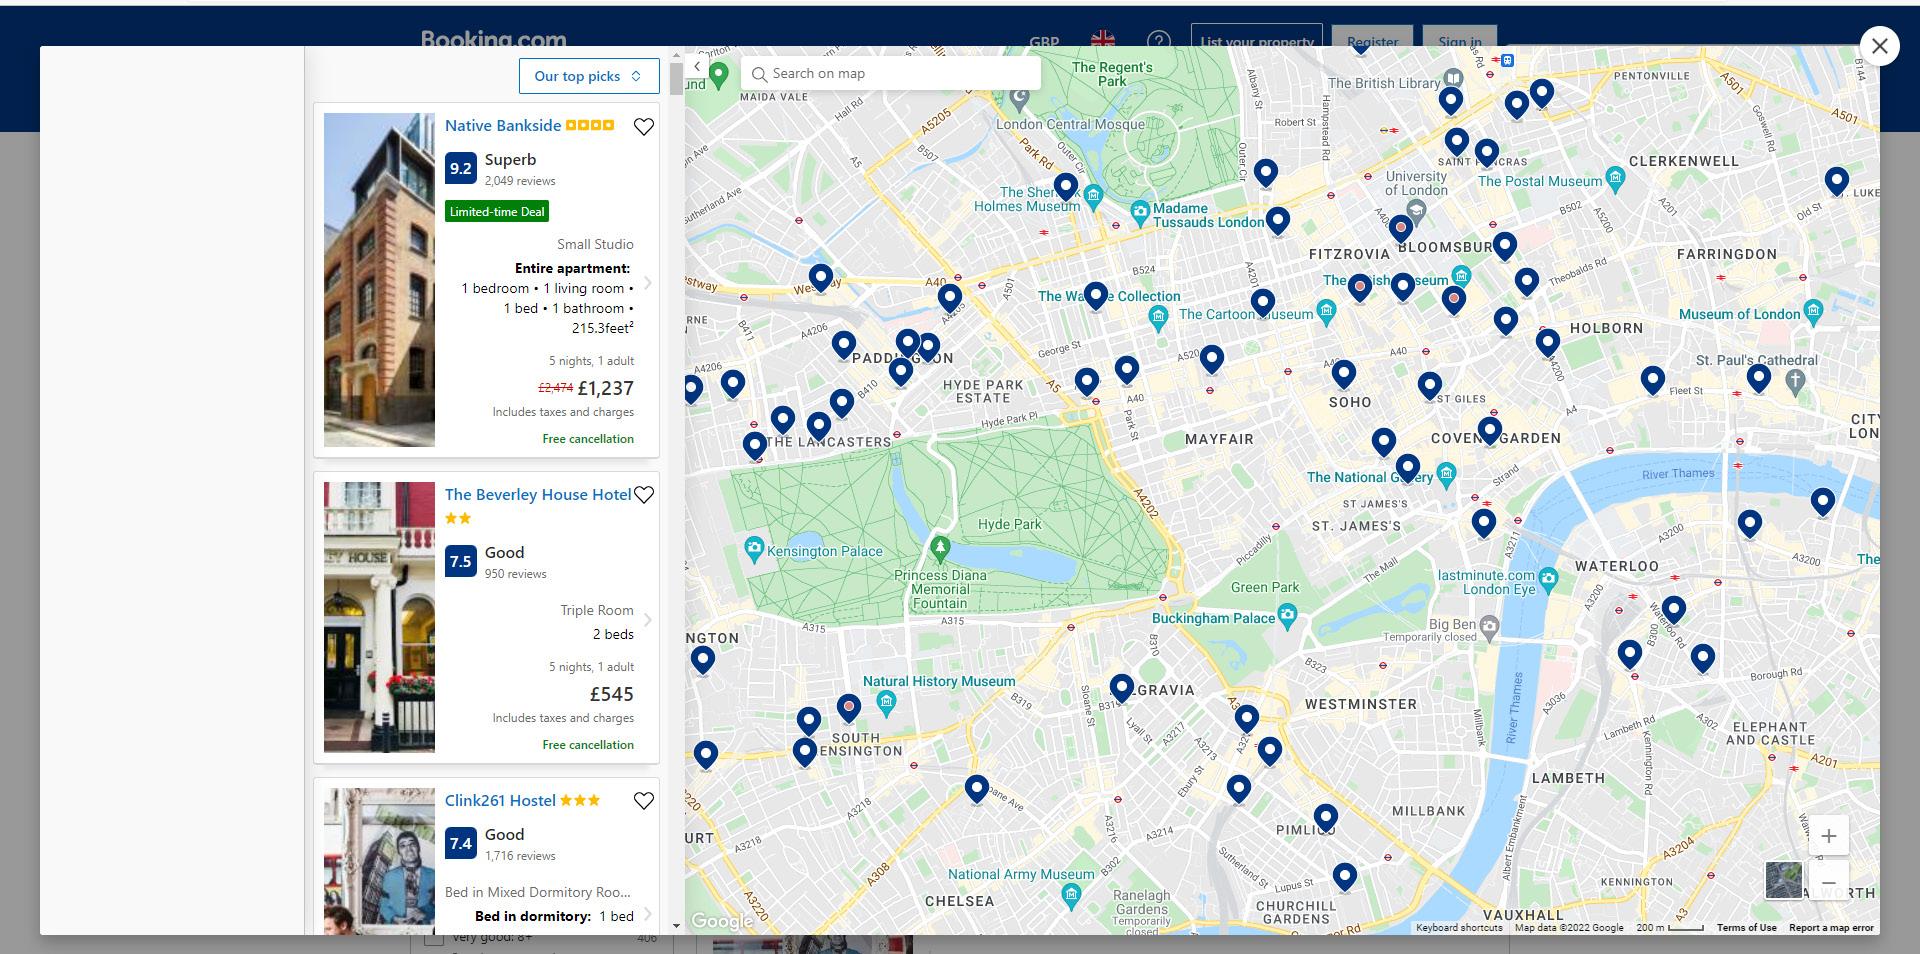Image resolution: width=1920 pixels, height=954 pixels.
Task: Toggle heart on The Beverley House Hotel
Action: [644, 495]
